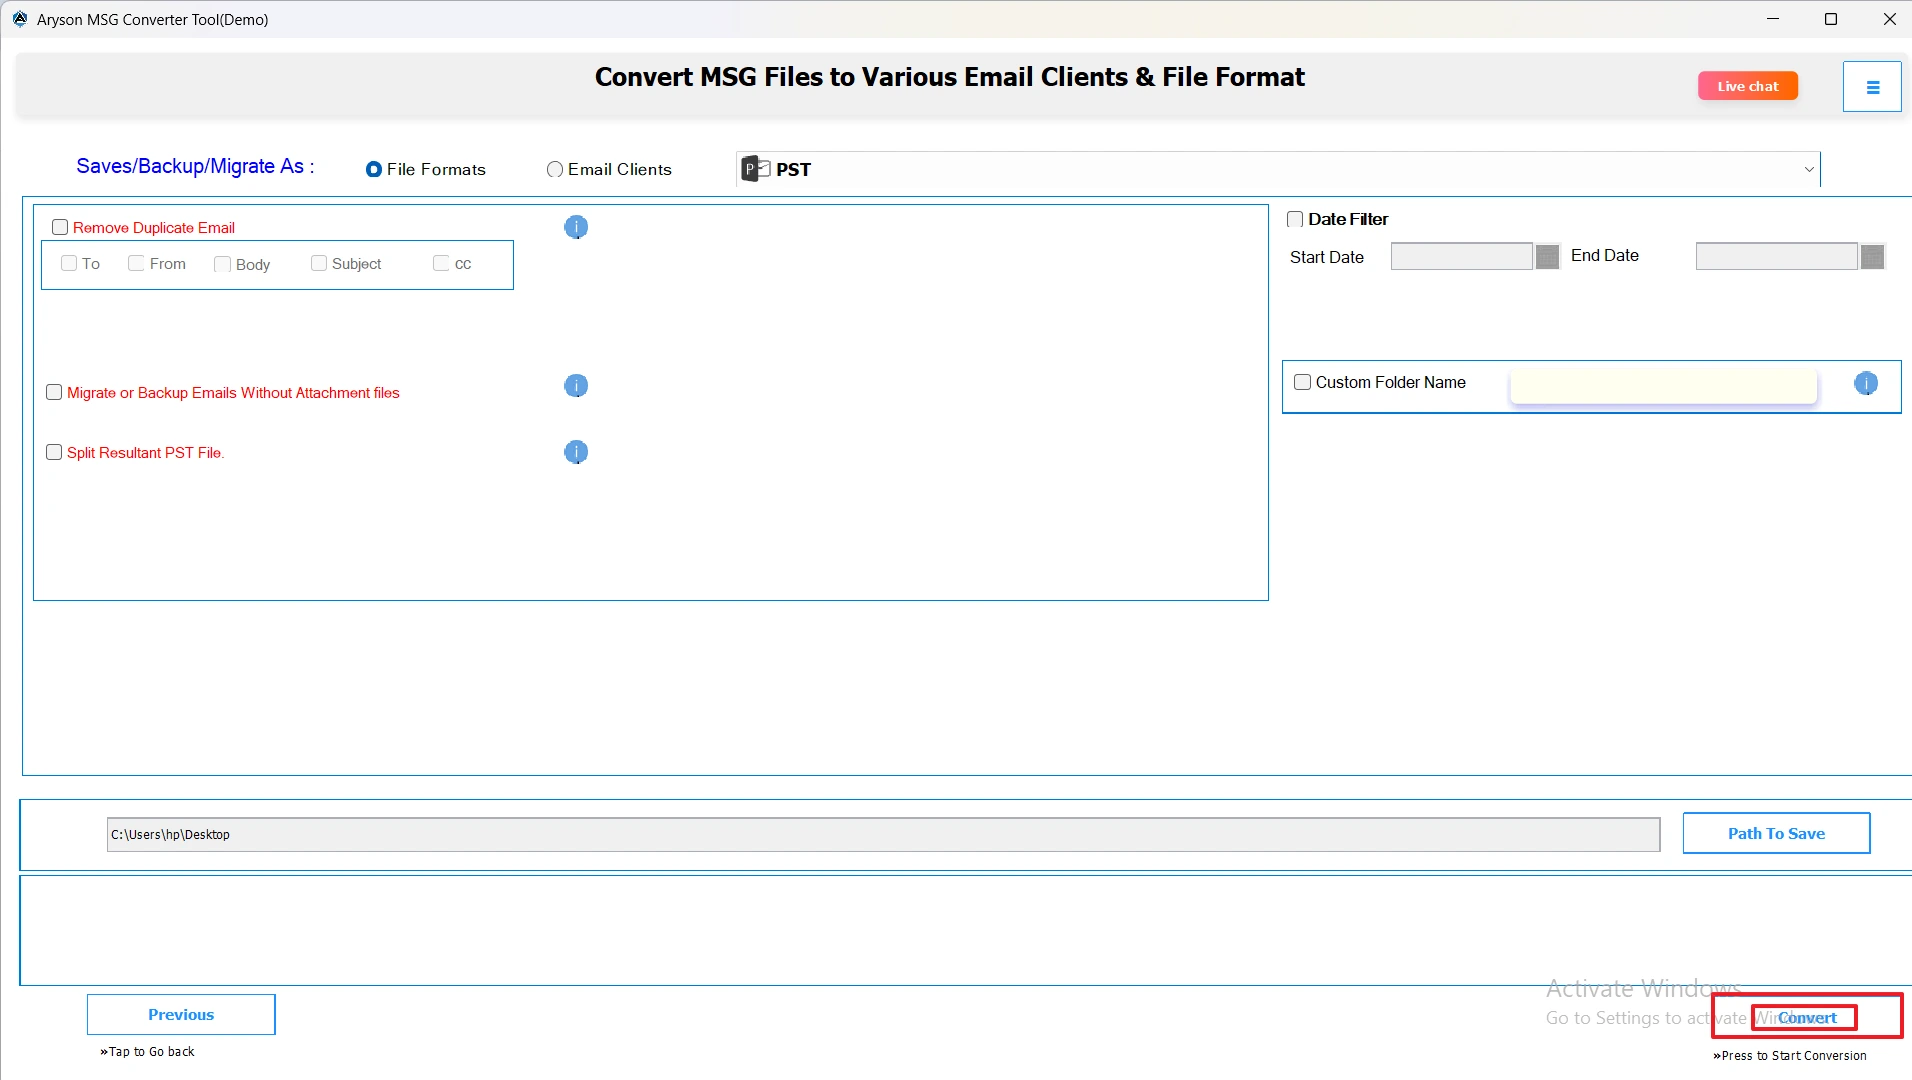The image size is (1912, 1080).
Task: Enable Migrate Emails Without Attachment files
Action: point(54,392)
